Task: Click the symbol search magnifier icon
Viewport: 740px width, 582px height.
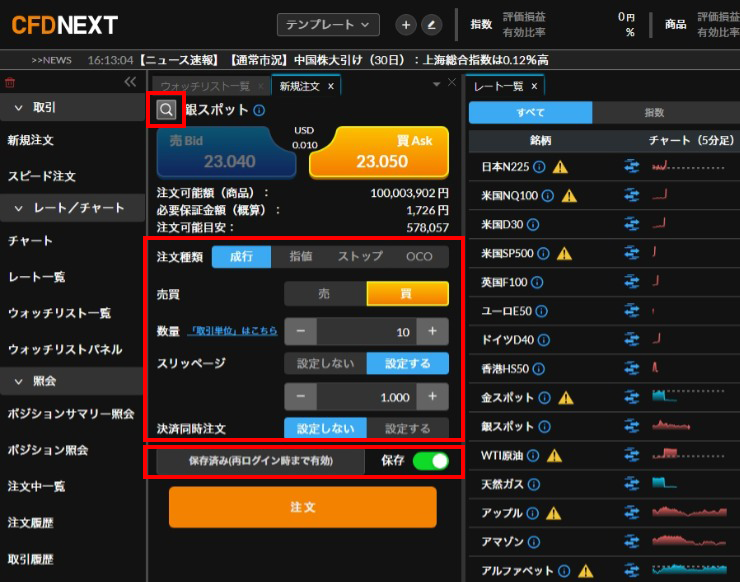Action: point(167,110)
